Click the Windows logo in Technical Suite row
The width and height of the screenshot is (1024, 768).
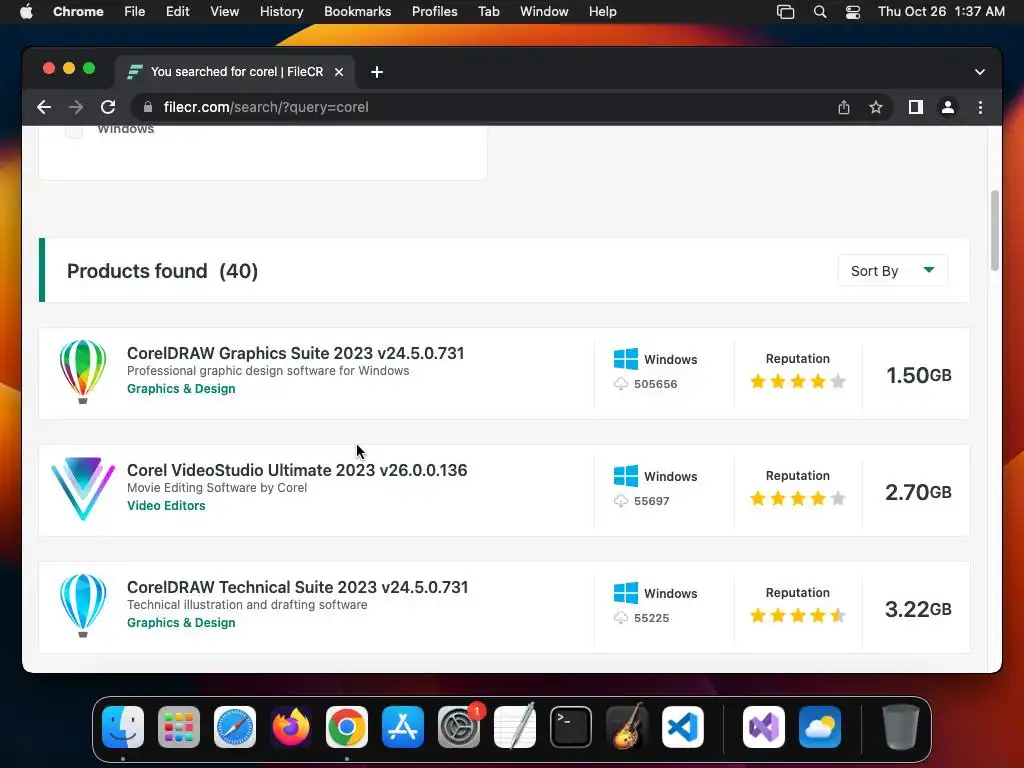point(626,593)
